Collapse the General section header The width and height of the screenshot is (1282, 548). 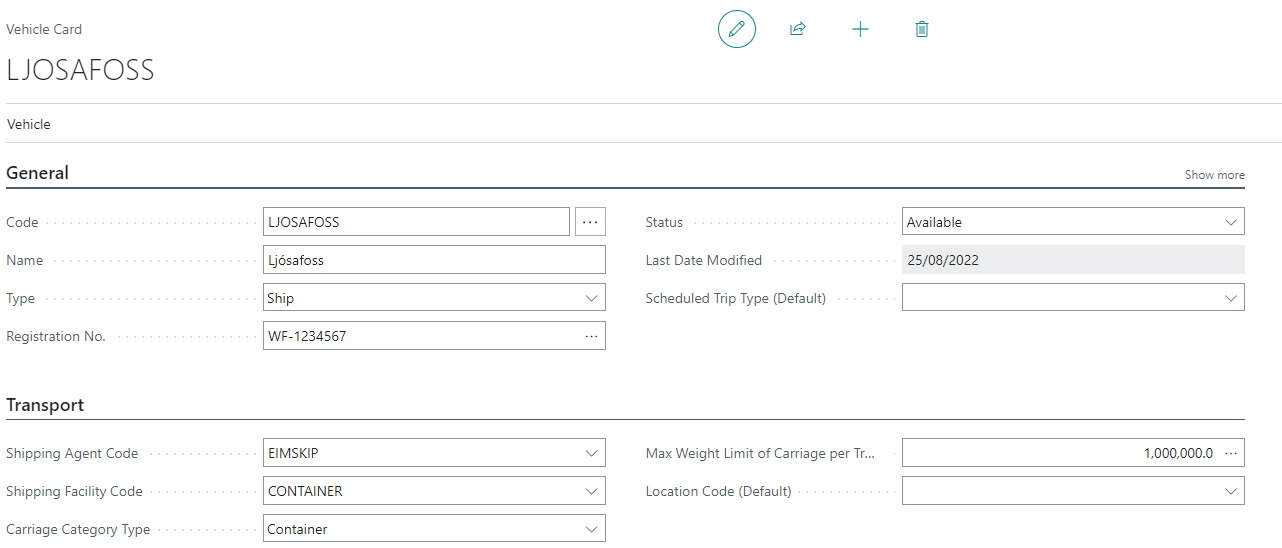click(38, 173)
